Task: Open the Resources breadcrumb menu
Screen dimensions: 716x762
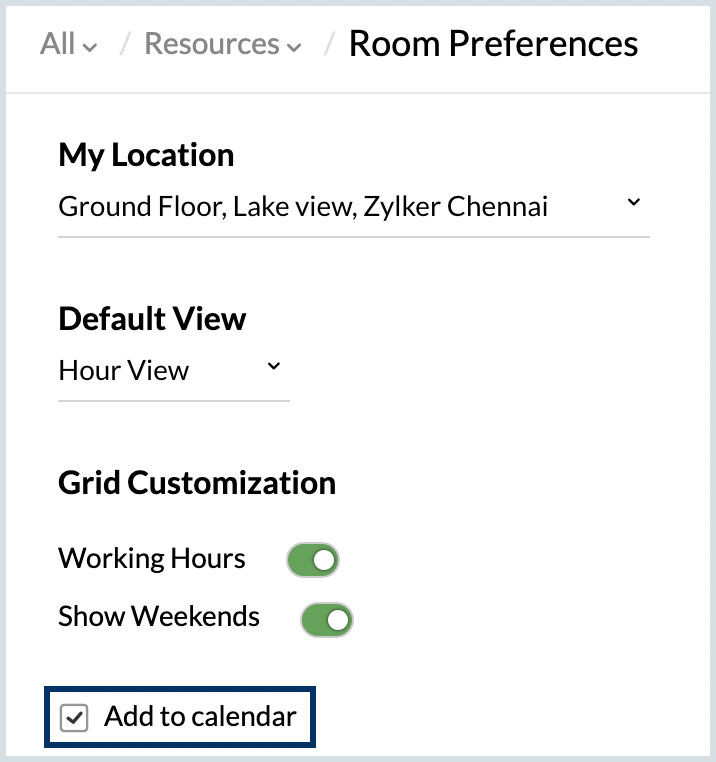Action: click(212, 44)
